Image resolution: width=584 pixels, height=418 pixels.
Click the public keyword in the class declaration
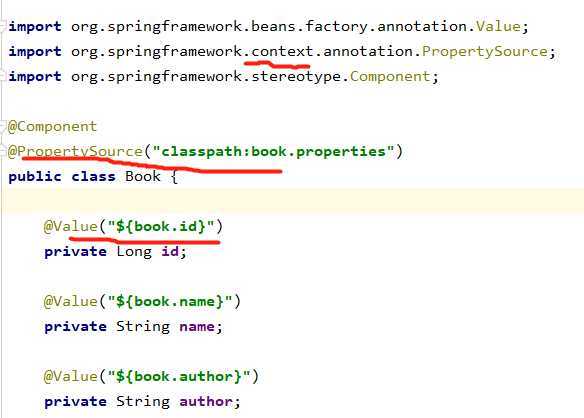coord(35,177)
